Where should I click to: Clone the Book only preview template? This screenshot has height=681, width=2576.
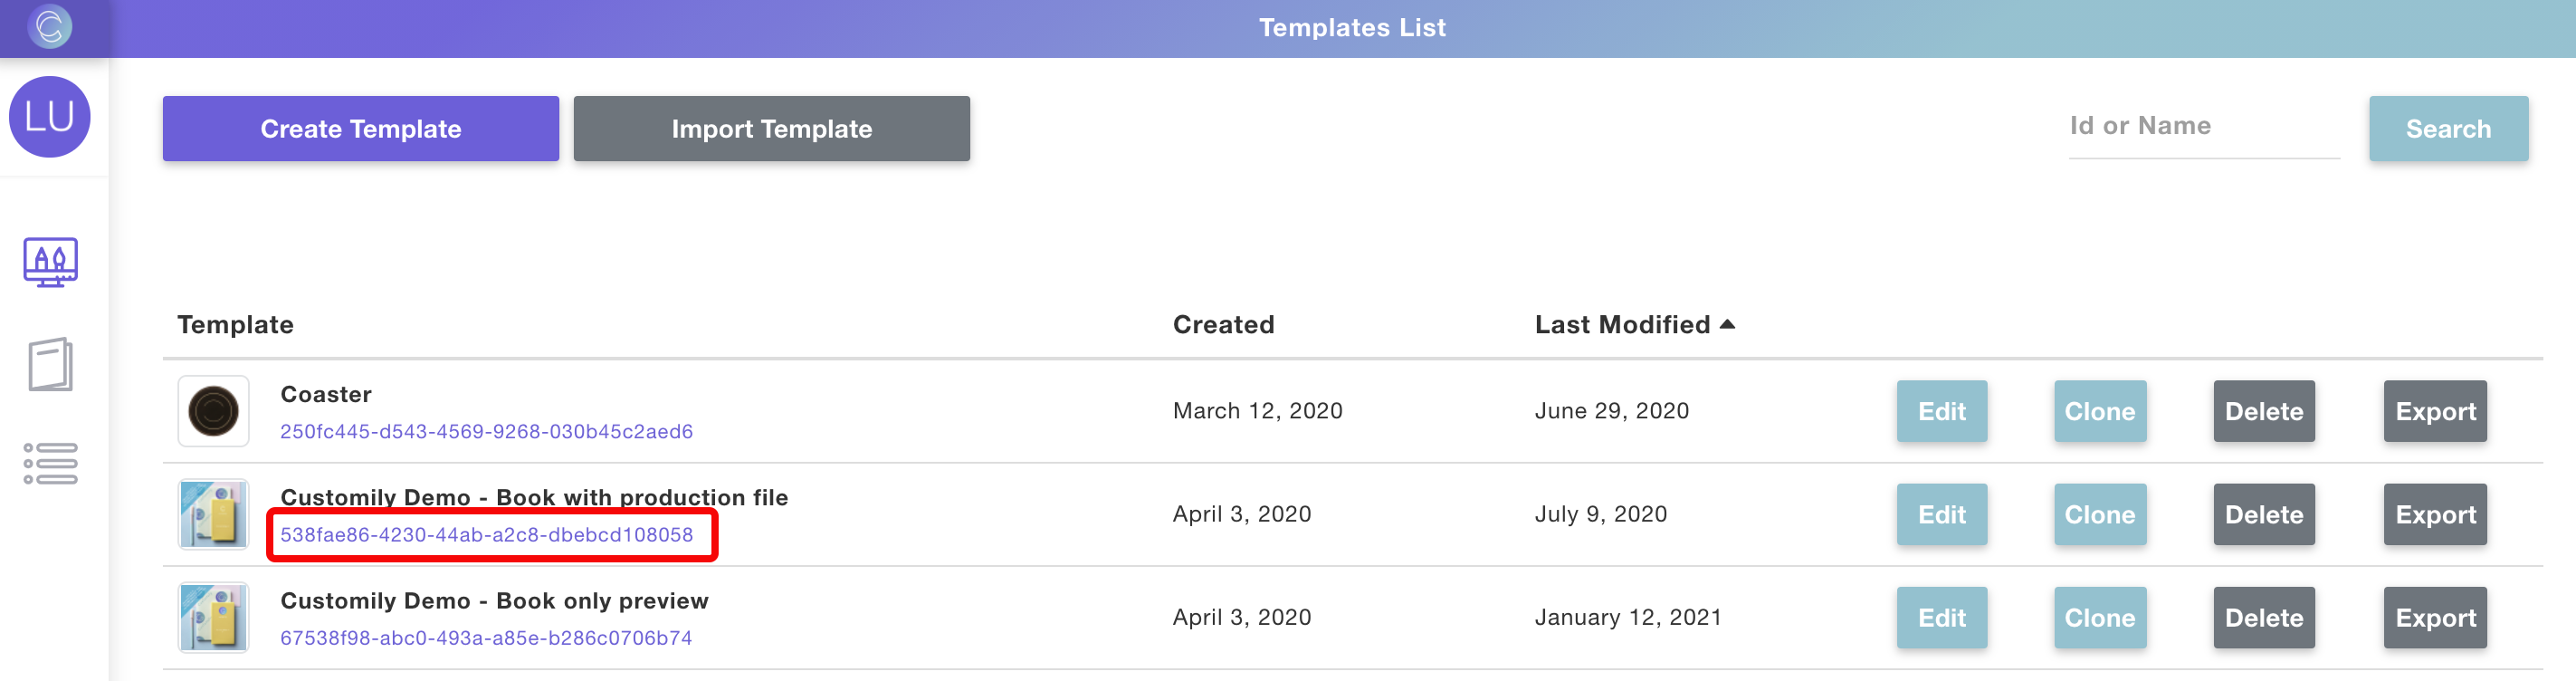coord(2099,618)
